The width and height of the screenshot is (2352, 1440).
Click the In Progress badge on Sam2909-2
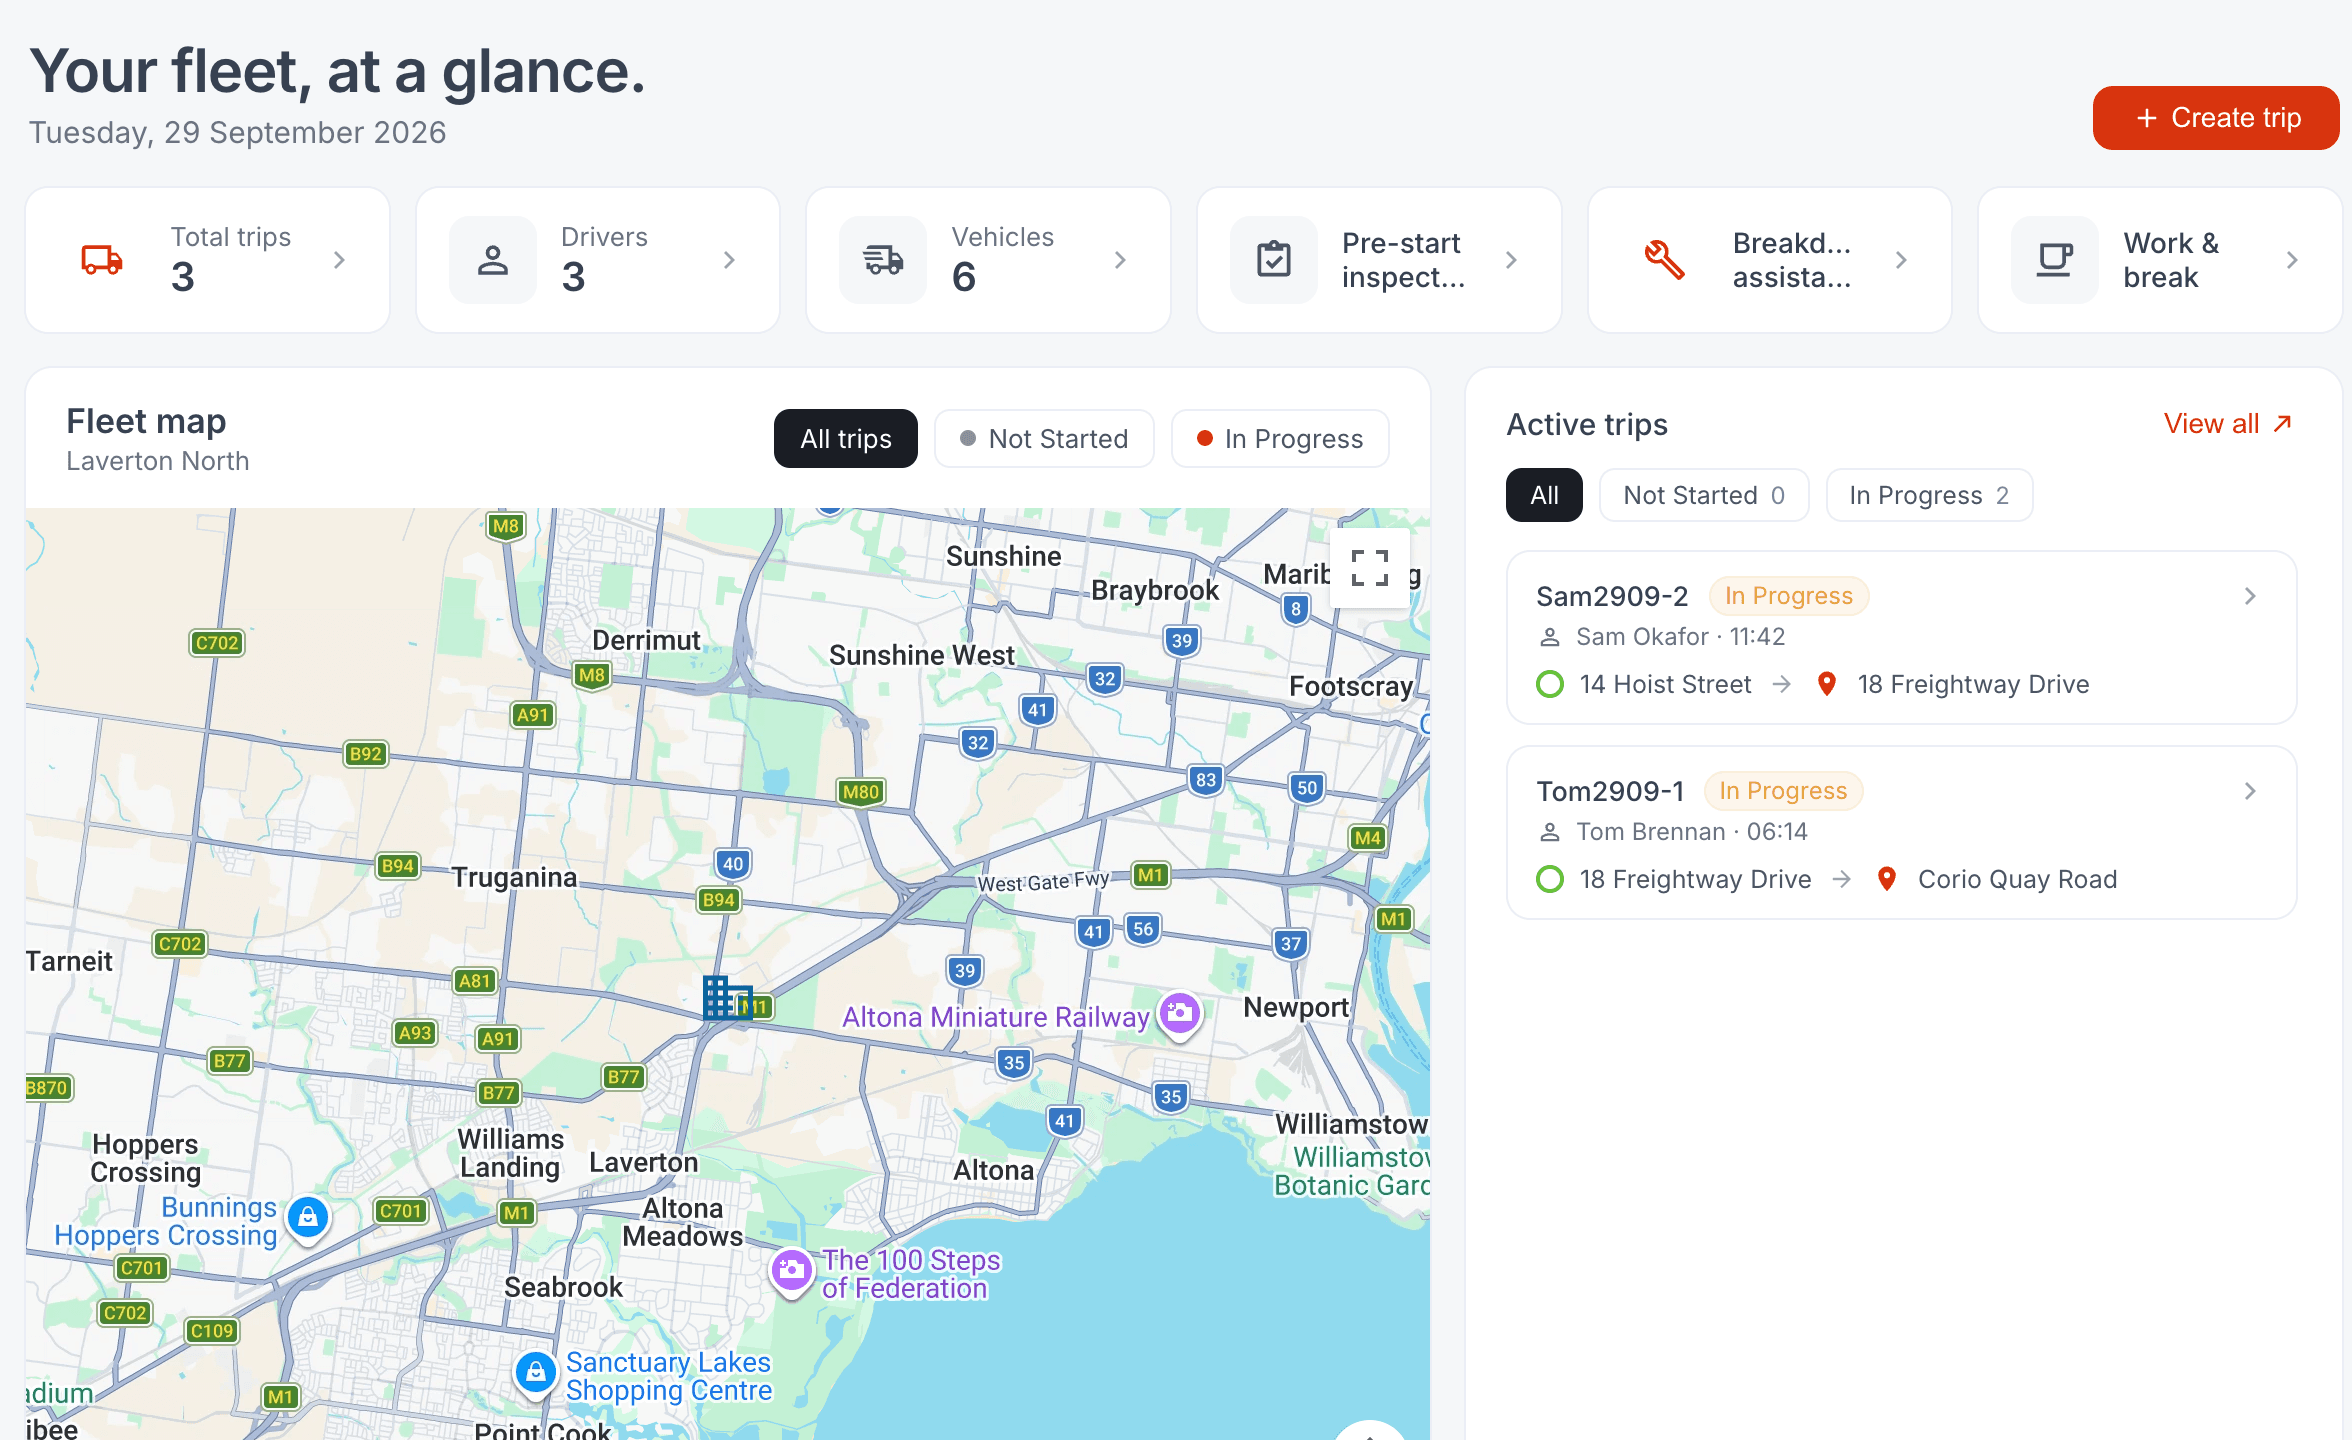tap(1789, 596)
